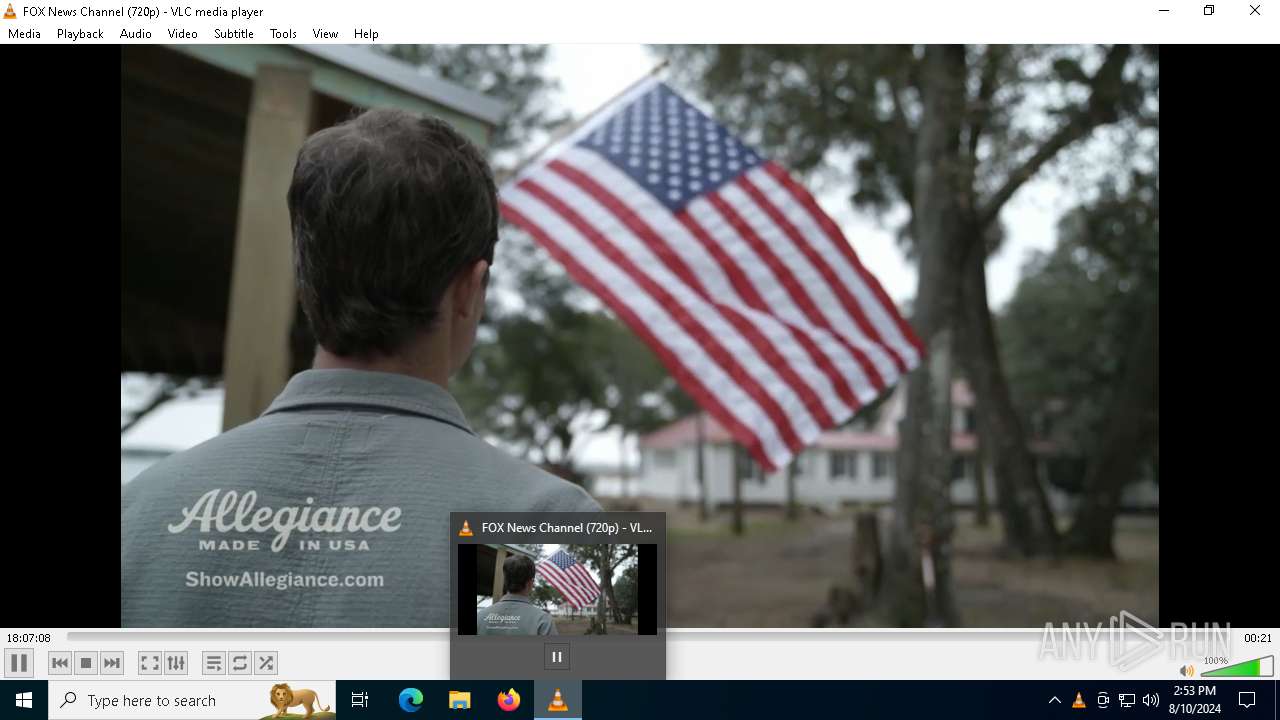Toggle elapsed time display 18:07:08
This screenshot has height=720, width=1280.
point(29,638)
